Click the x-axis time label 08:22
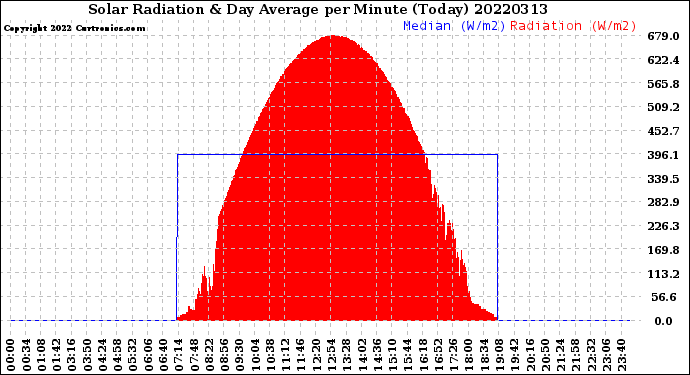The image size is (690, 375). pyautogui.click(x=209, y=355)
